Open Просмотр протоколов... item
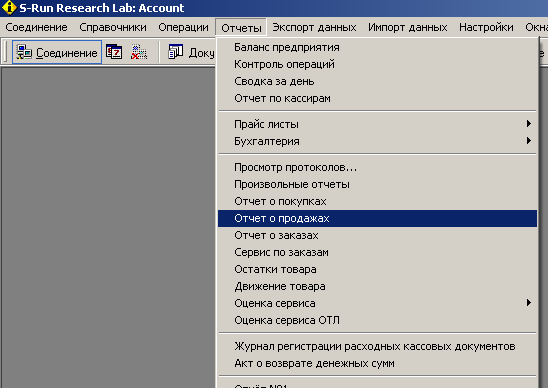This screenshot has width=548, height=388. (377, 167)
